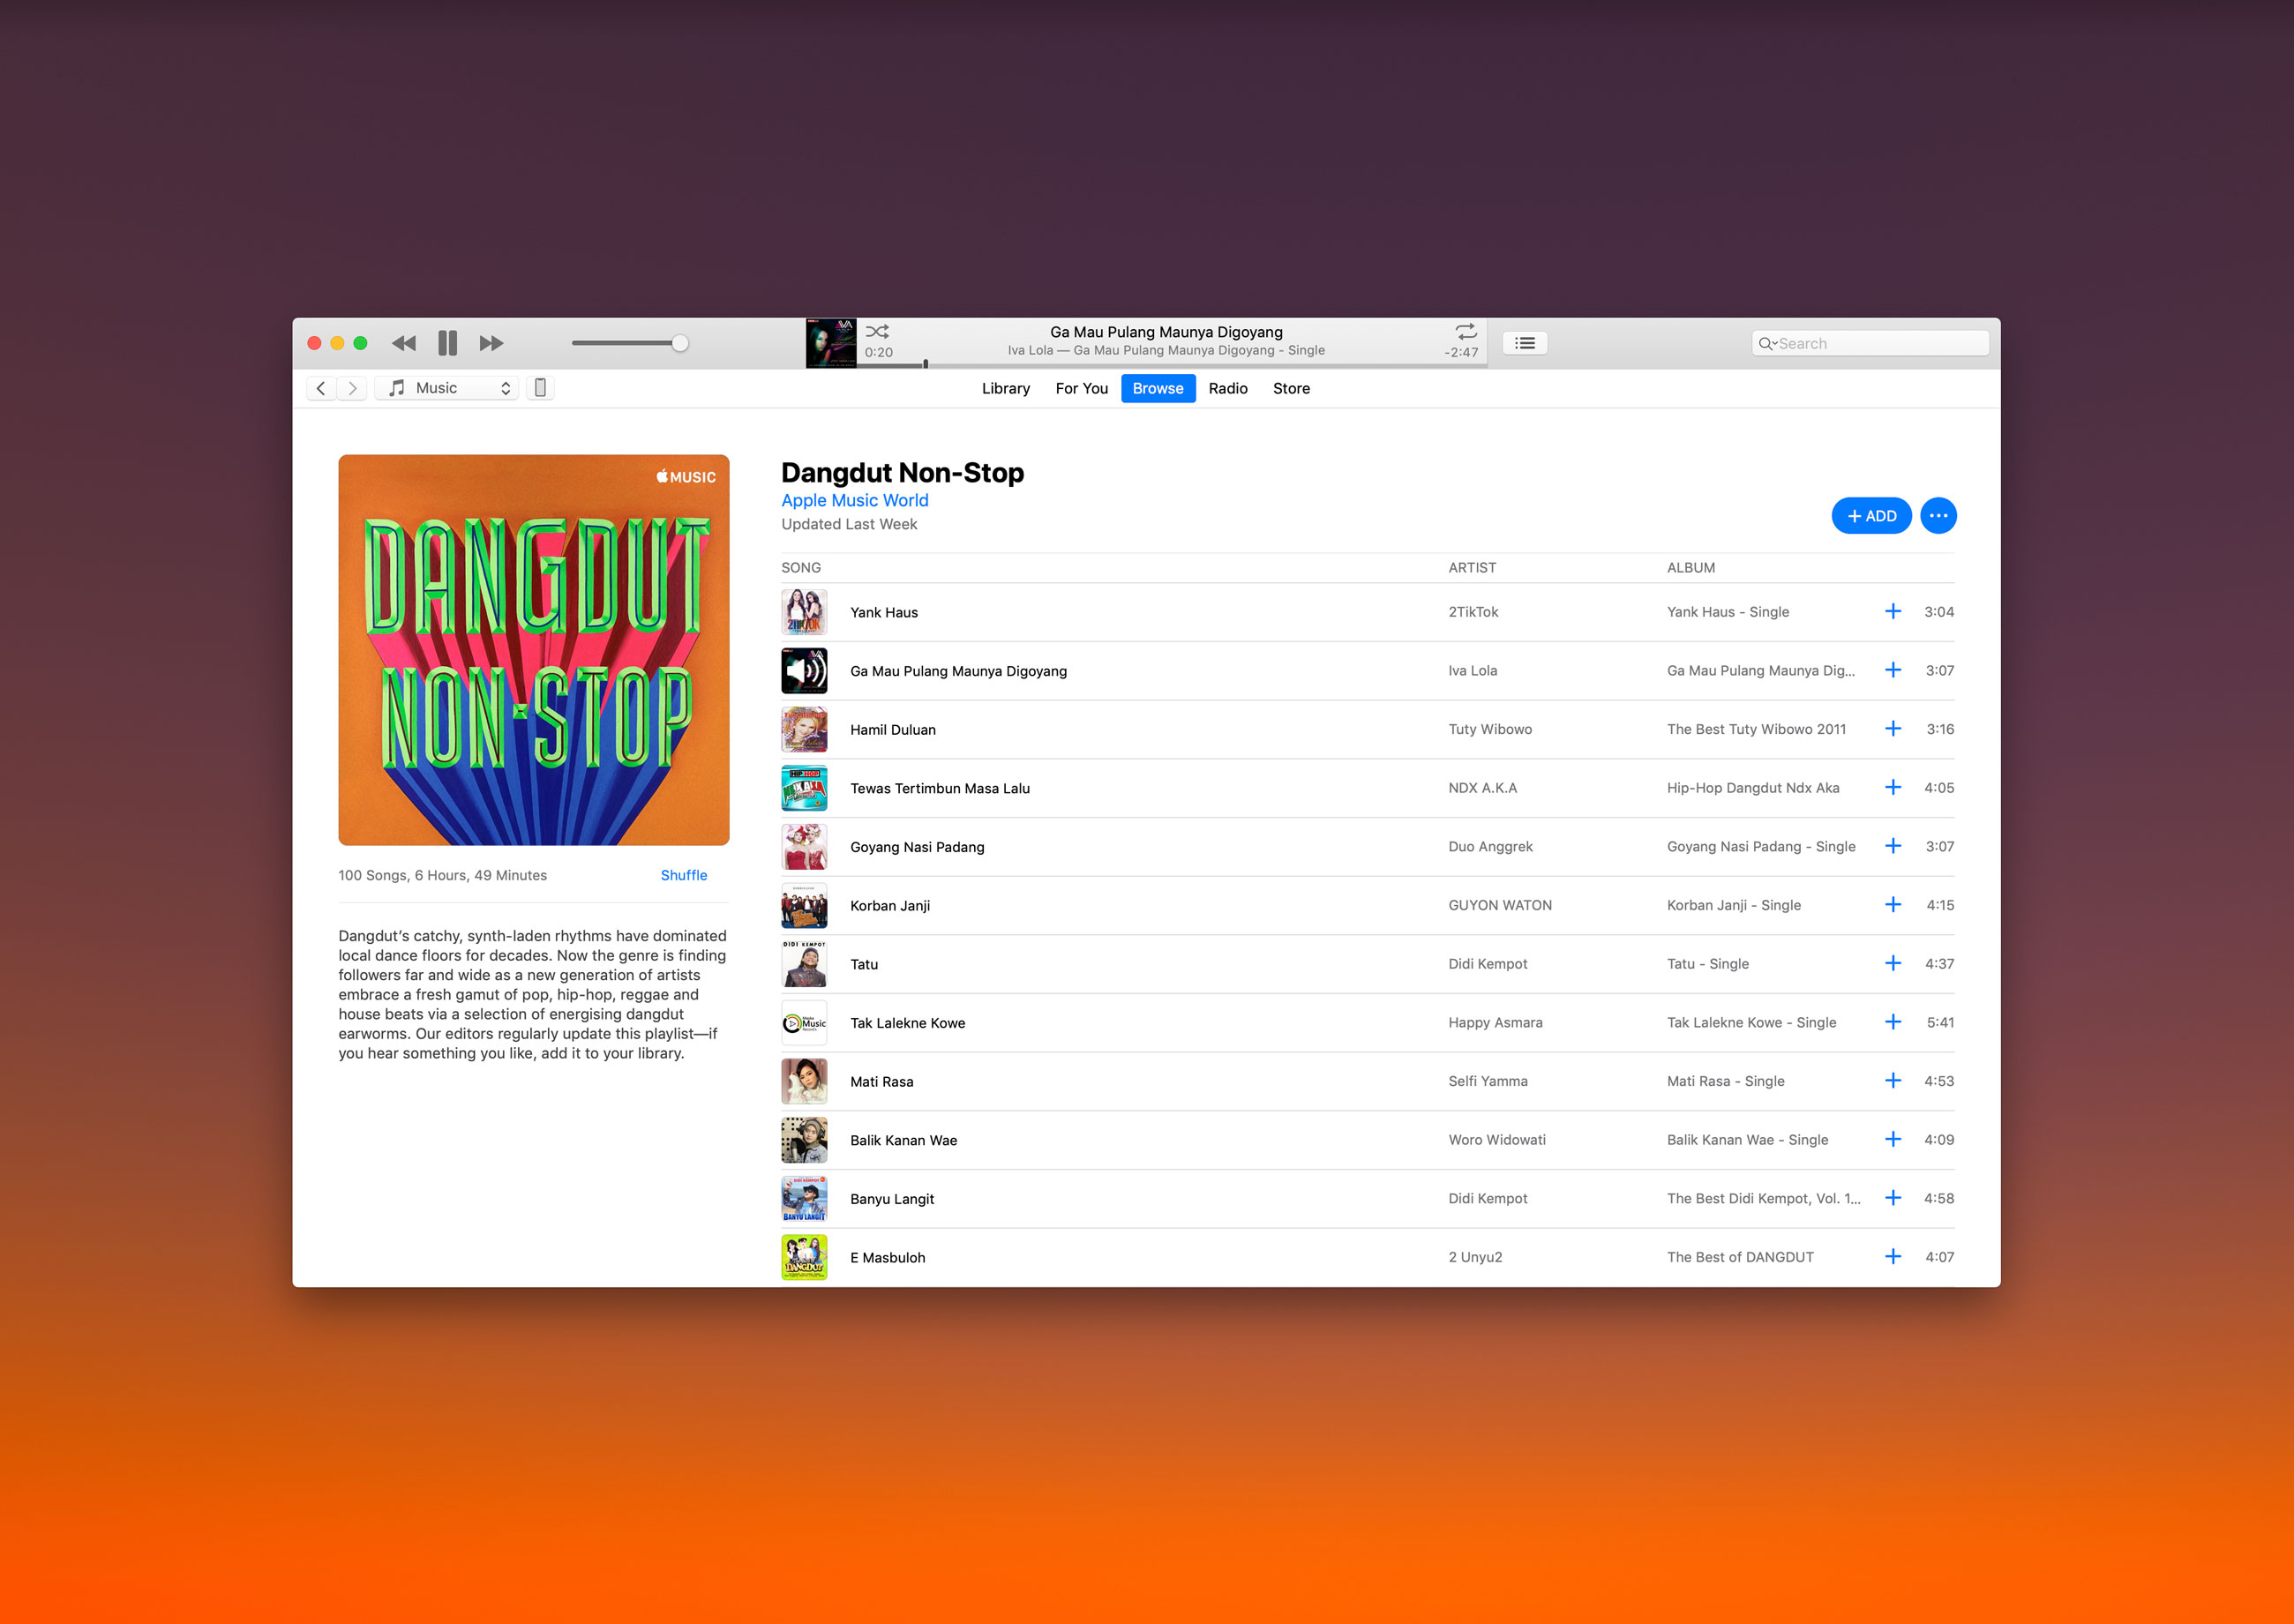Click the device iPhone icon
This screenshot has height=1624, width=2294.
[x=540, y=388]
